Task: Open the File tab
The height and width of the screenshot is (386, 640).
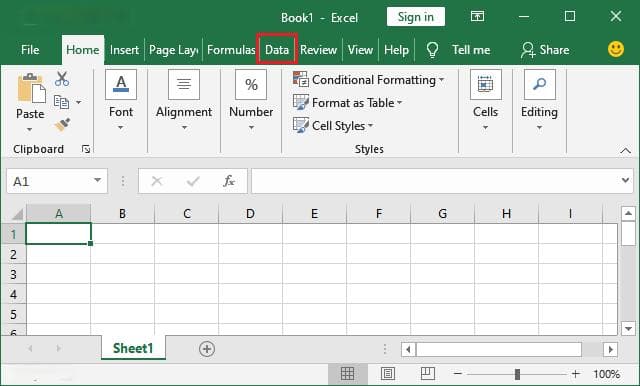Action: pos(30,50)
